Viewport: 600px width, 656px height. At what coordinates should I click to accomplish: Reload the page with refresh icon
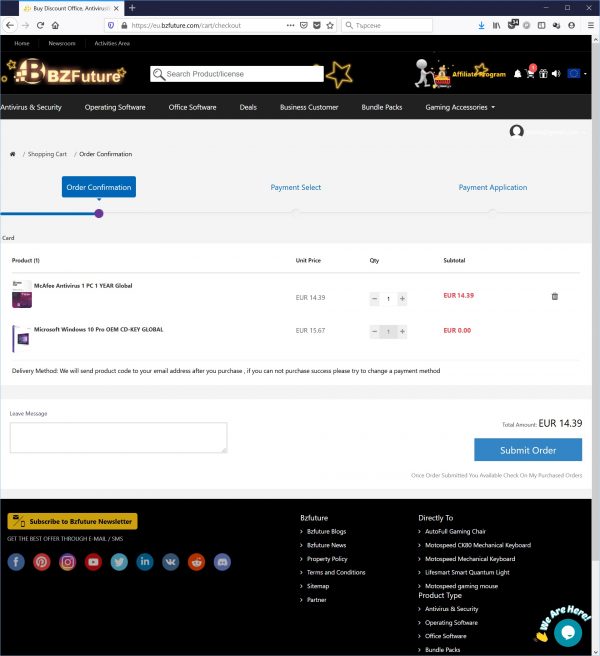click(x=40, y=25)
